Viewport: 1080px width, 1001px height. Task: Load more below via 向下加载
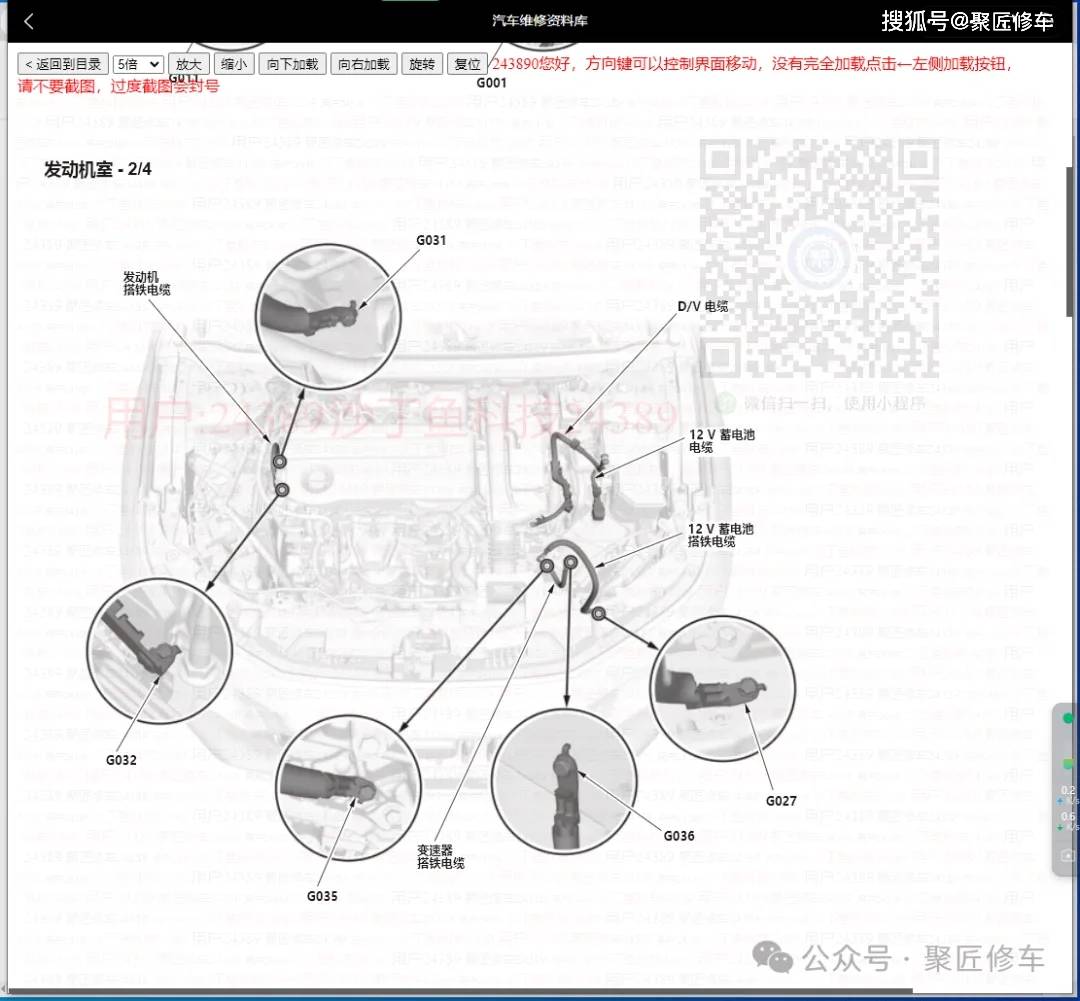(x=292, y=64)
